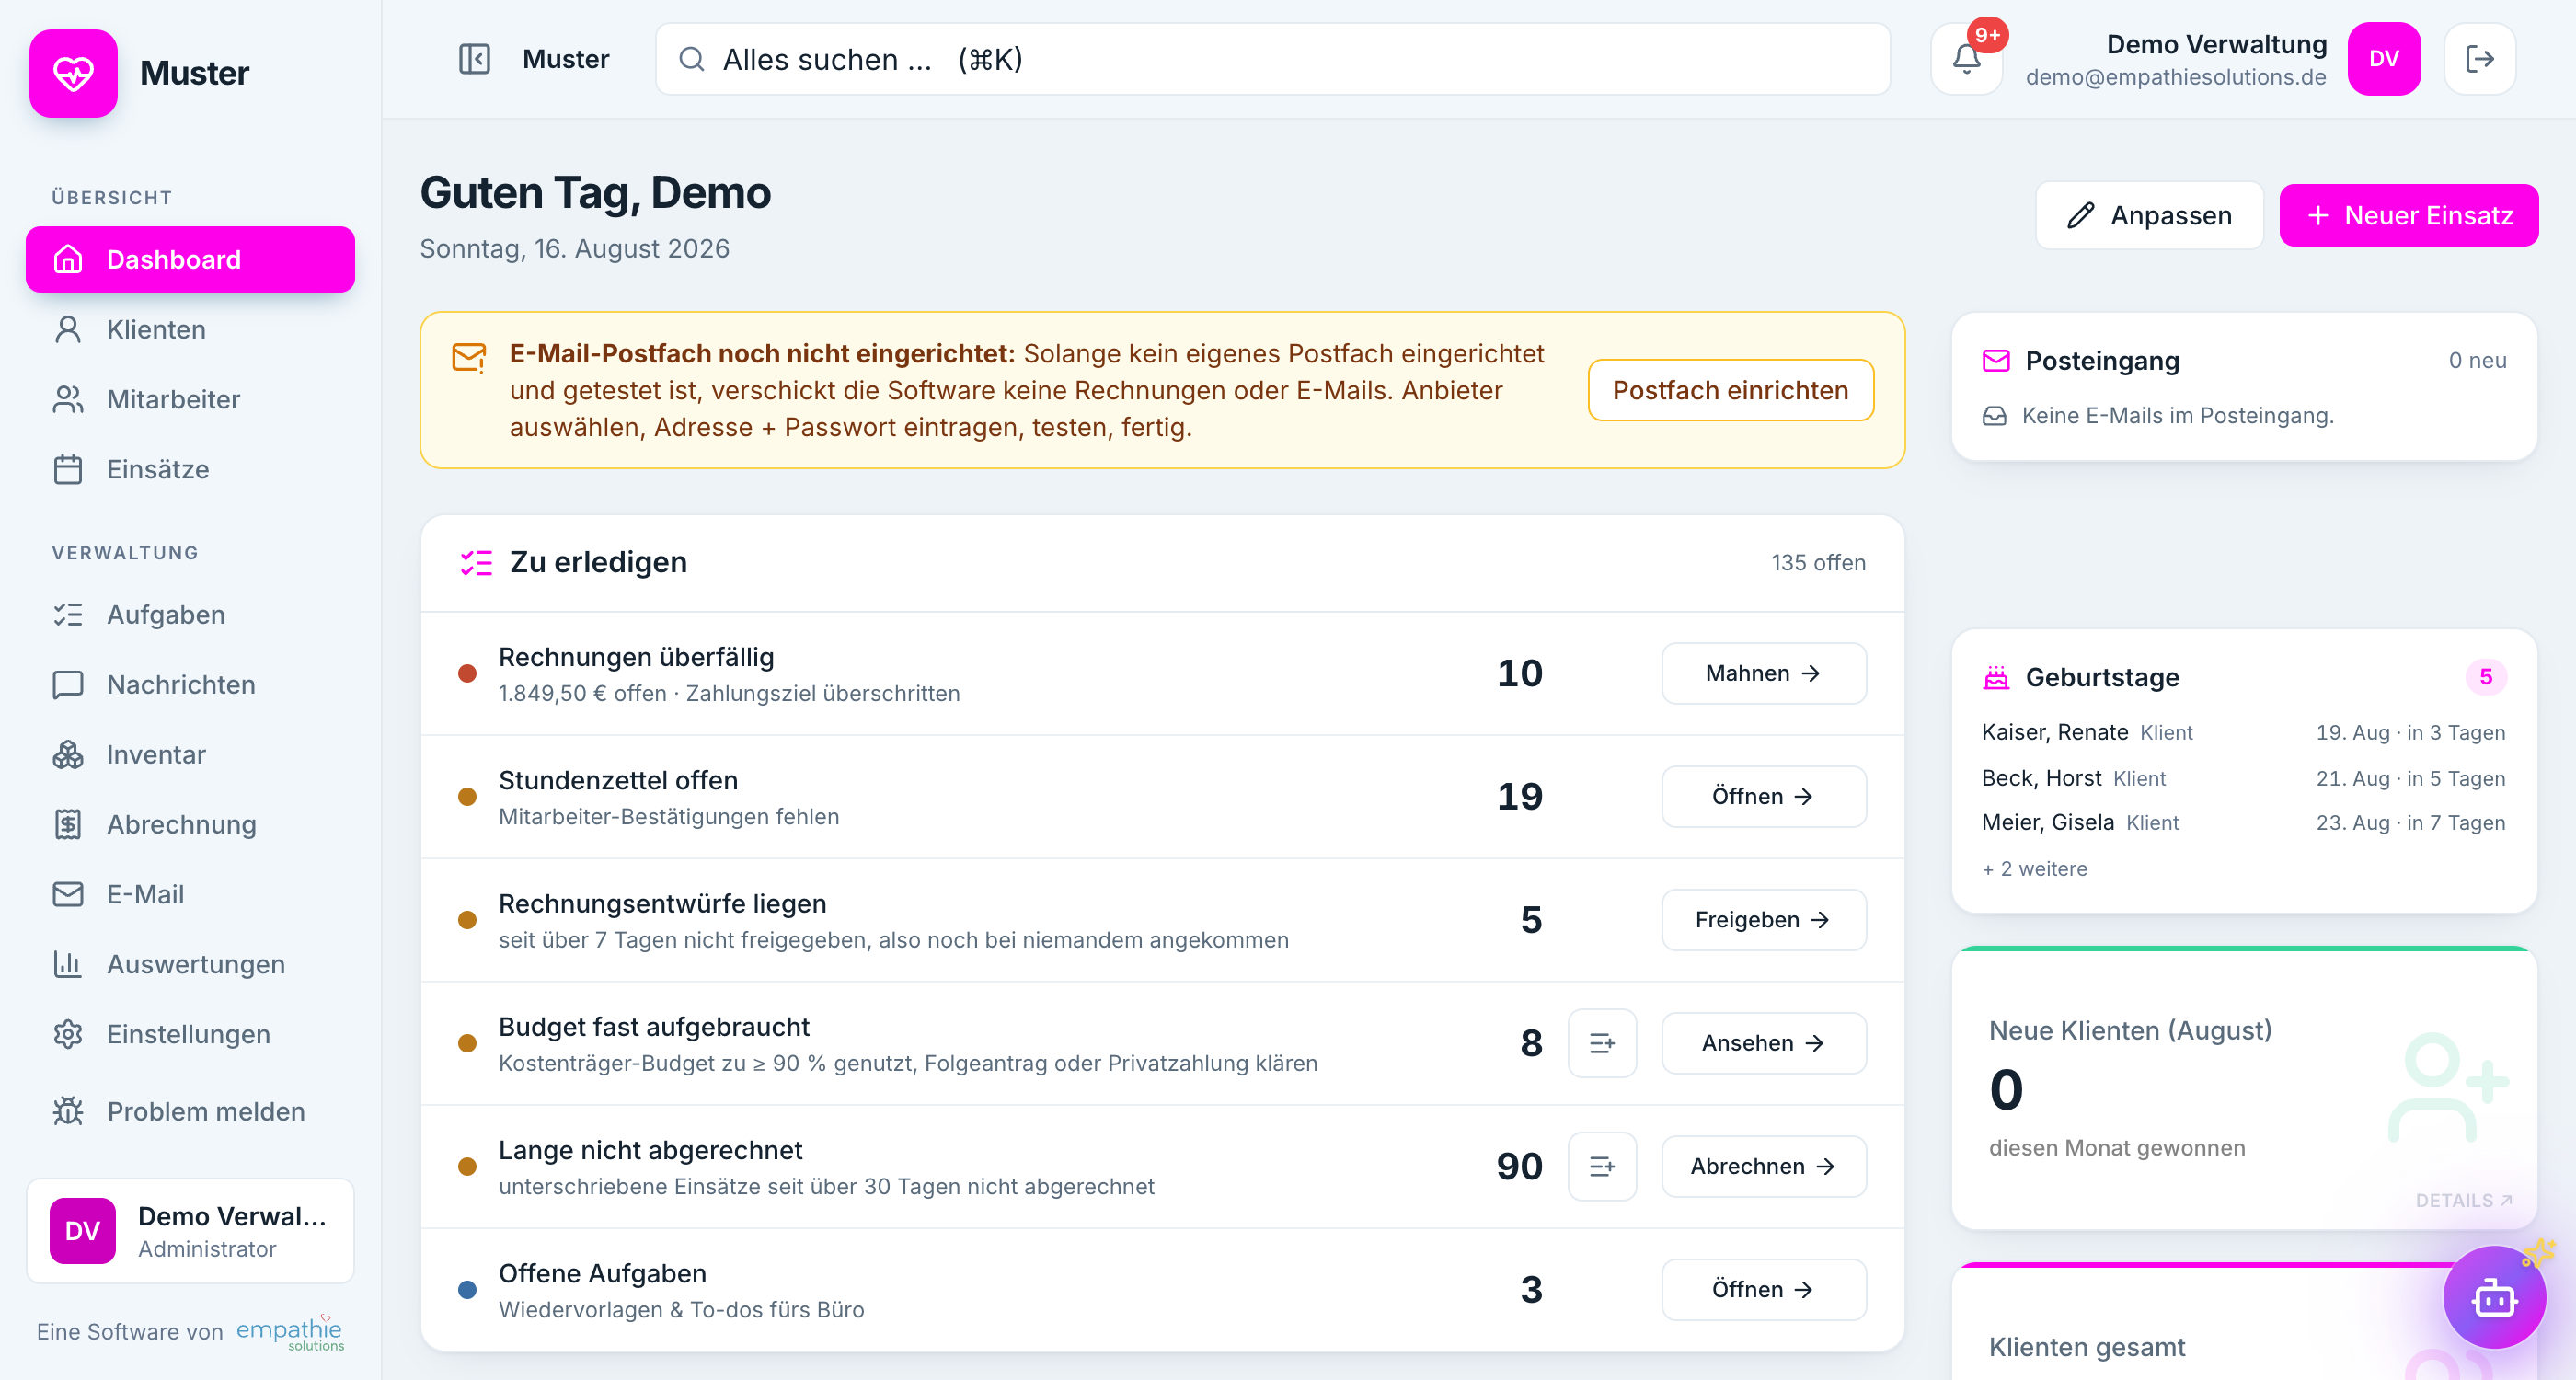Open the DV avatar in header

click(x=2384, y=59)
